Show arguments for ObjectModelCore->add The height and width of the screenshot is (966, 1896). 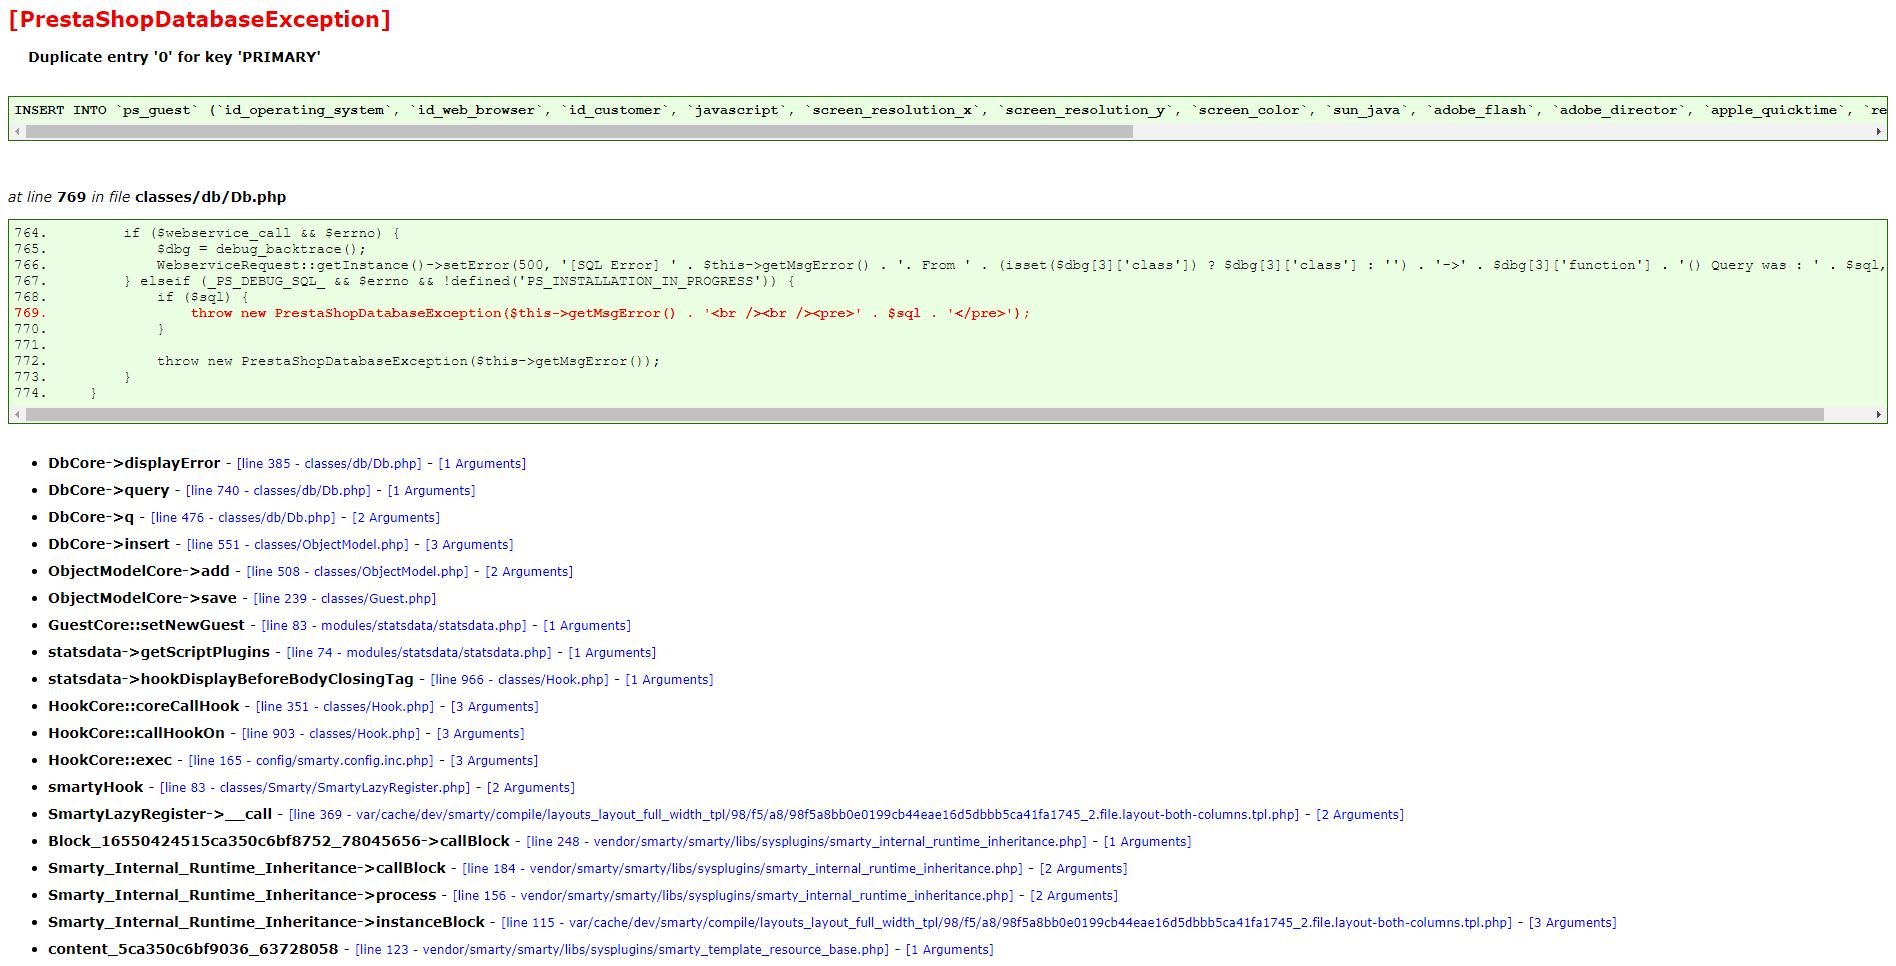point(529,572)
